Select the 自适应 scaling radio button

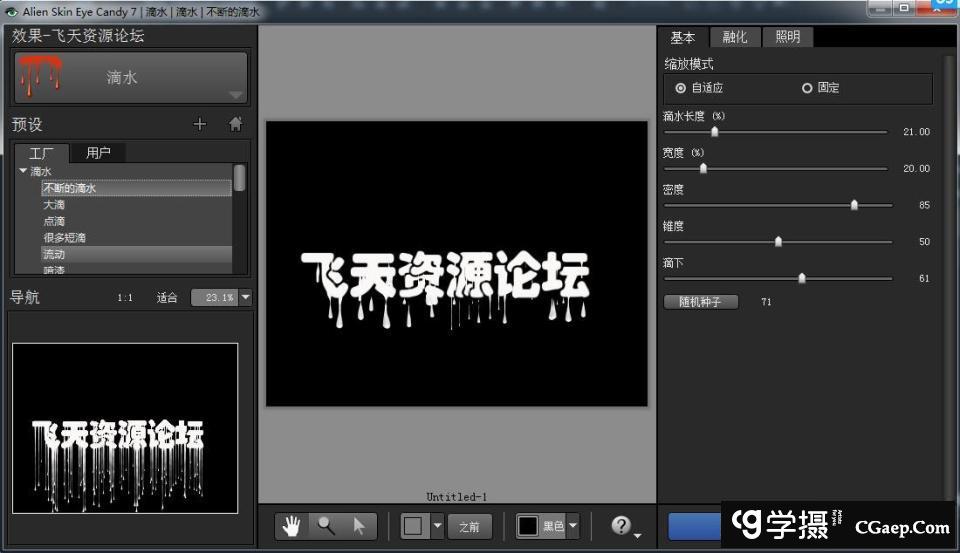tap(681, 88)
